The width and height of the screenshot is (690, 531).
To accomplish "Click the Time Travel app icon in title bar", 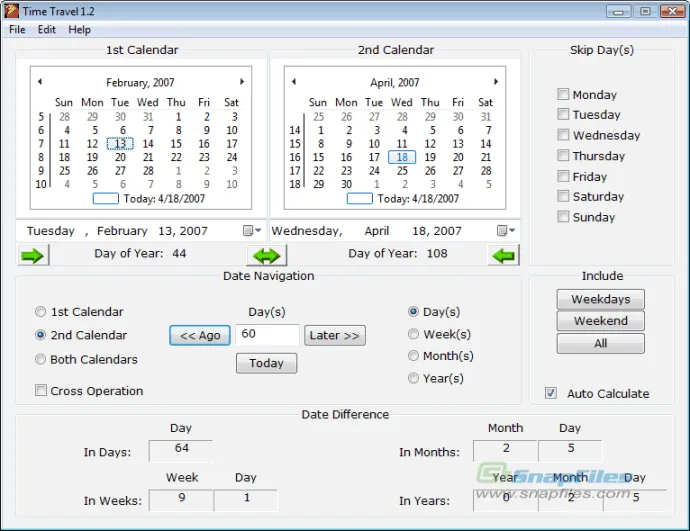I will coord(11,11).
